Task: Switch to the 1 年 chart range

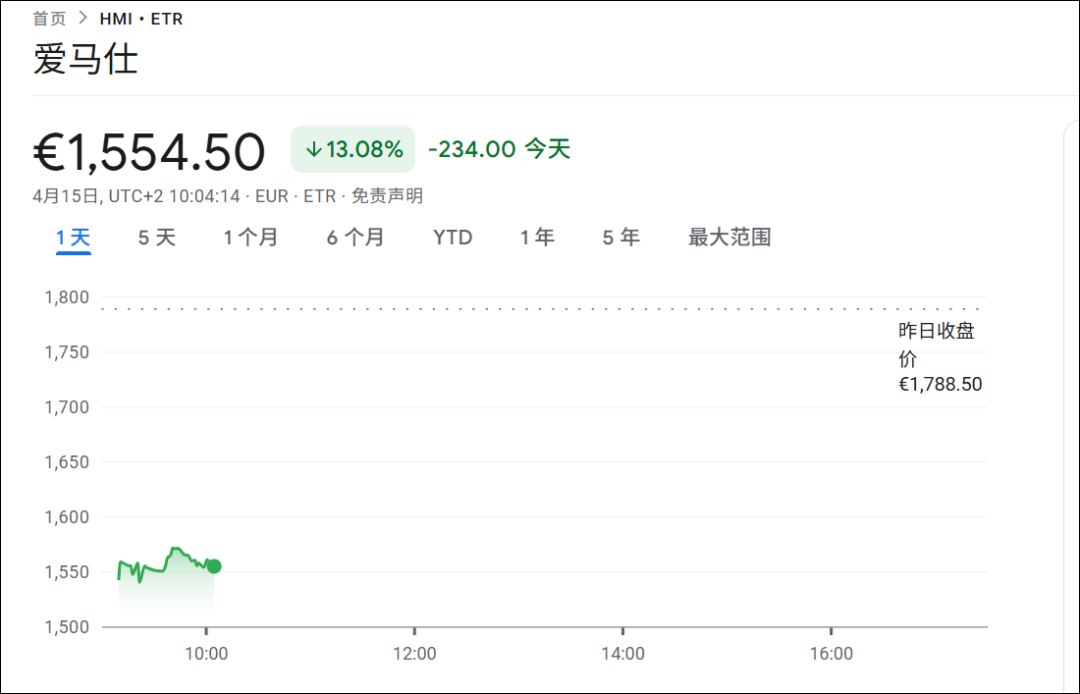Action: pos(537,237)
